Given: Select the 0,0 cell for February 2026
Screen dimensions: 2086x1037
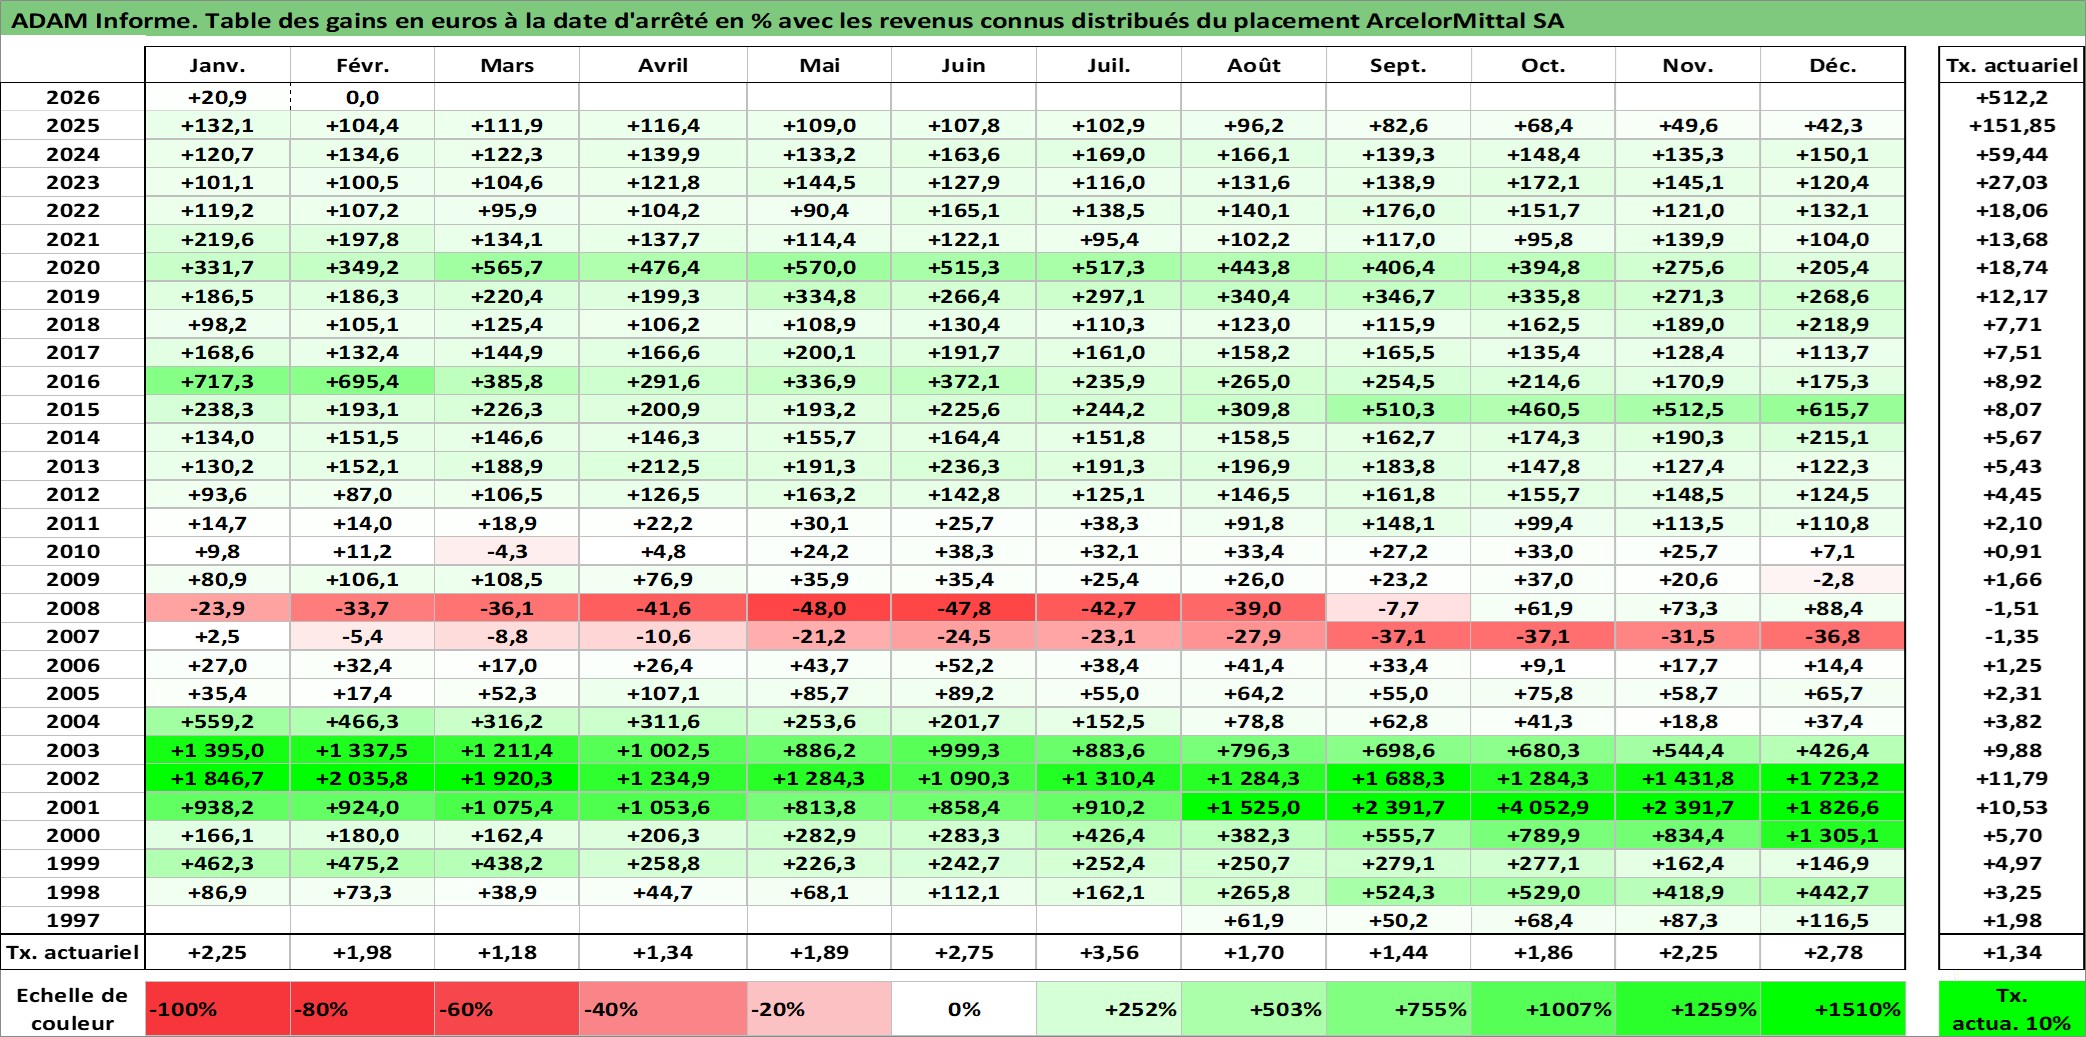Looking at the screenshot, I should (x=362, y=97).
